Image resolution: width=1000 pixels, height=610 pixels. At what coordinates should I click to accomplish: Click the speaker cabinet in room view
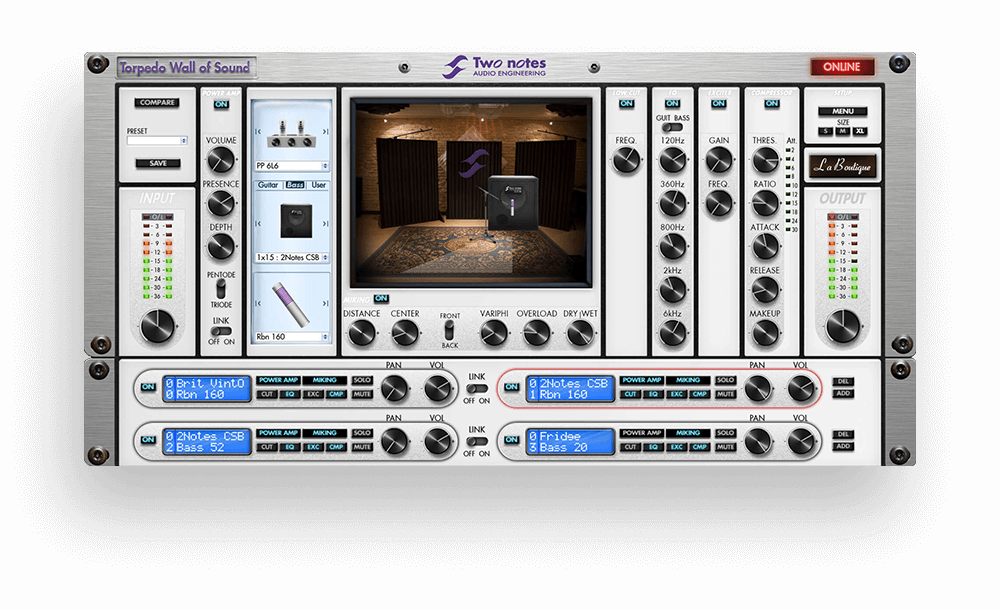tap(513, 203)
